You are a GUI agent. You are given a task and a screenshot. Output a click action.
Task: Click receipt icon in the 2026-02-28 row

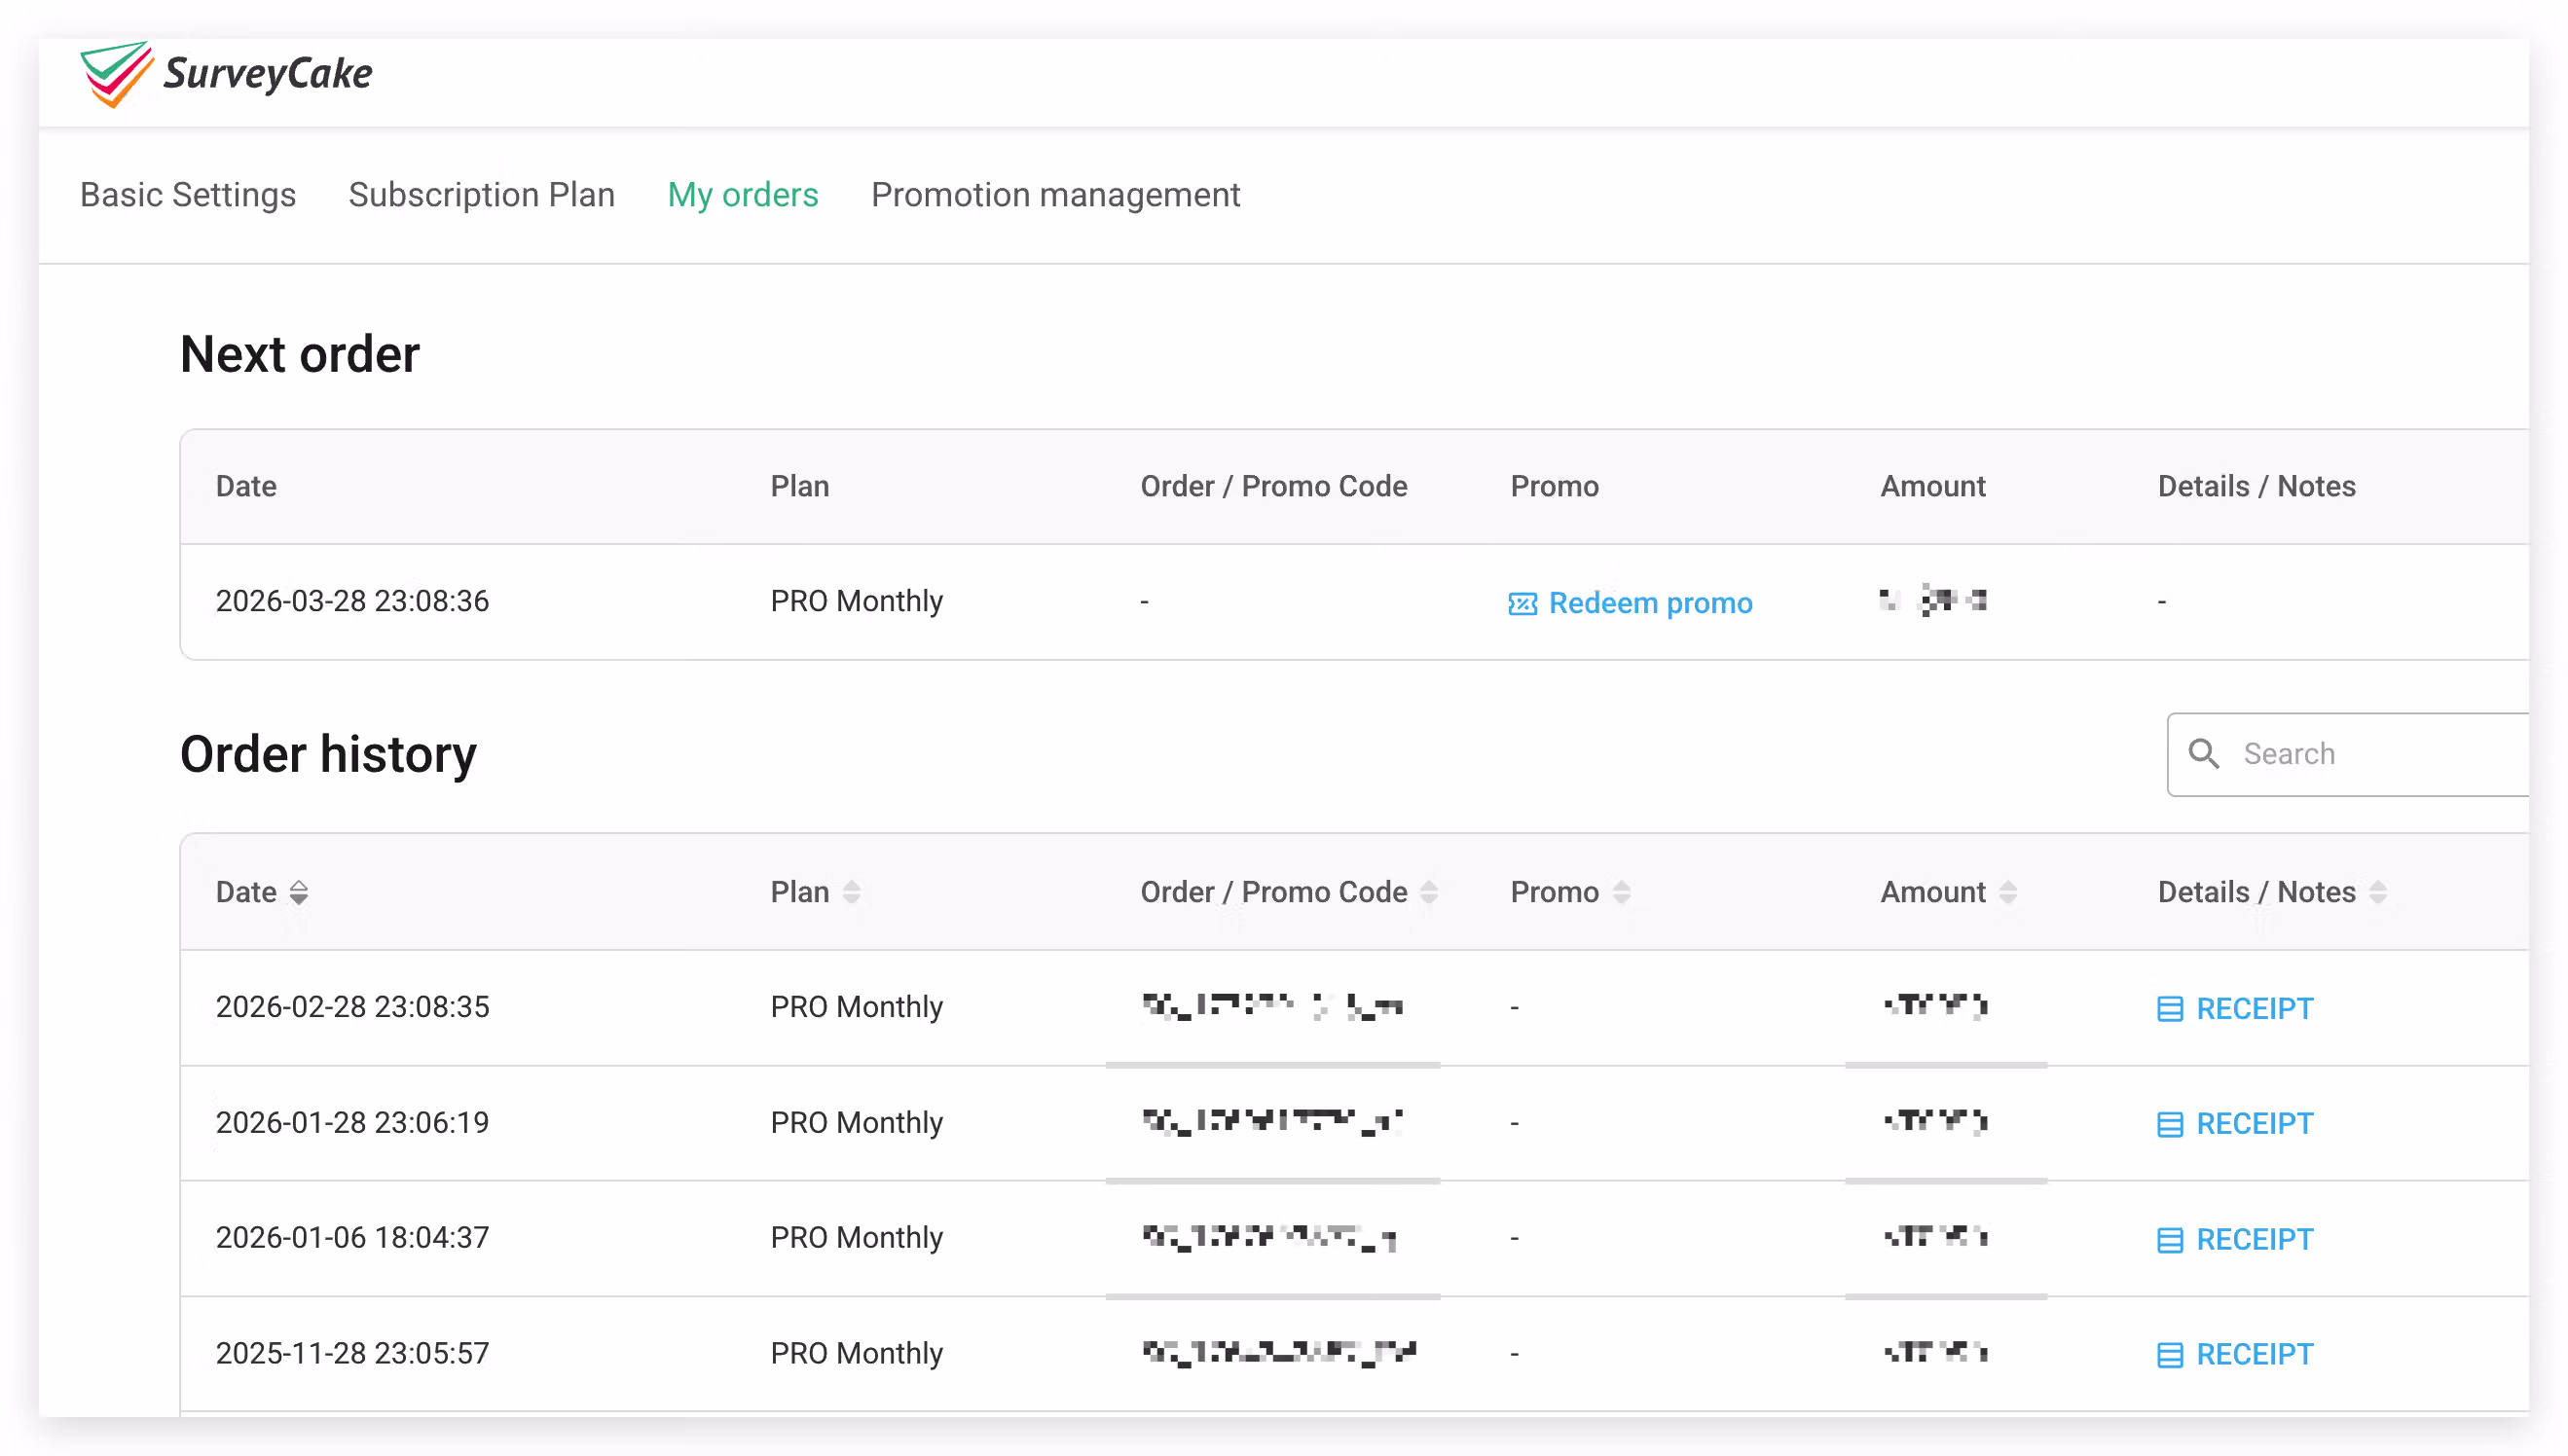pyautogui.click(x=2169, y=1009)
